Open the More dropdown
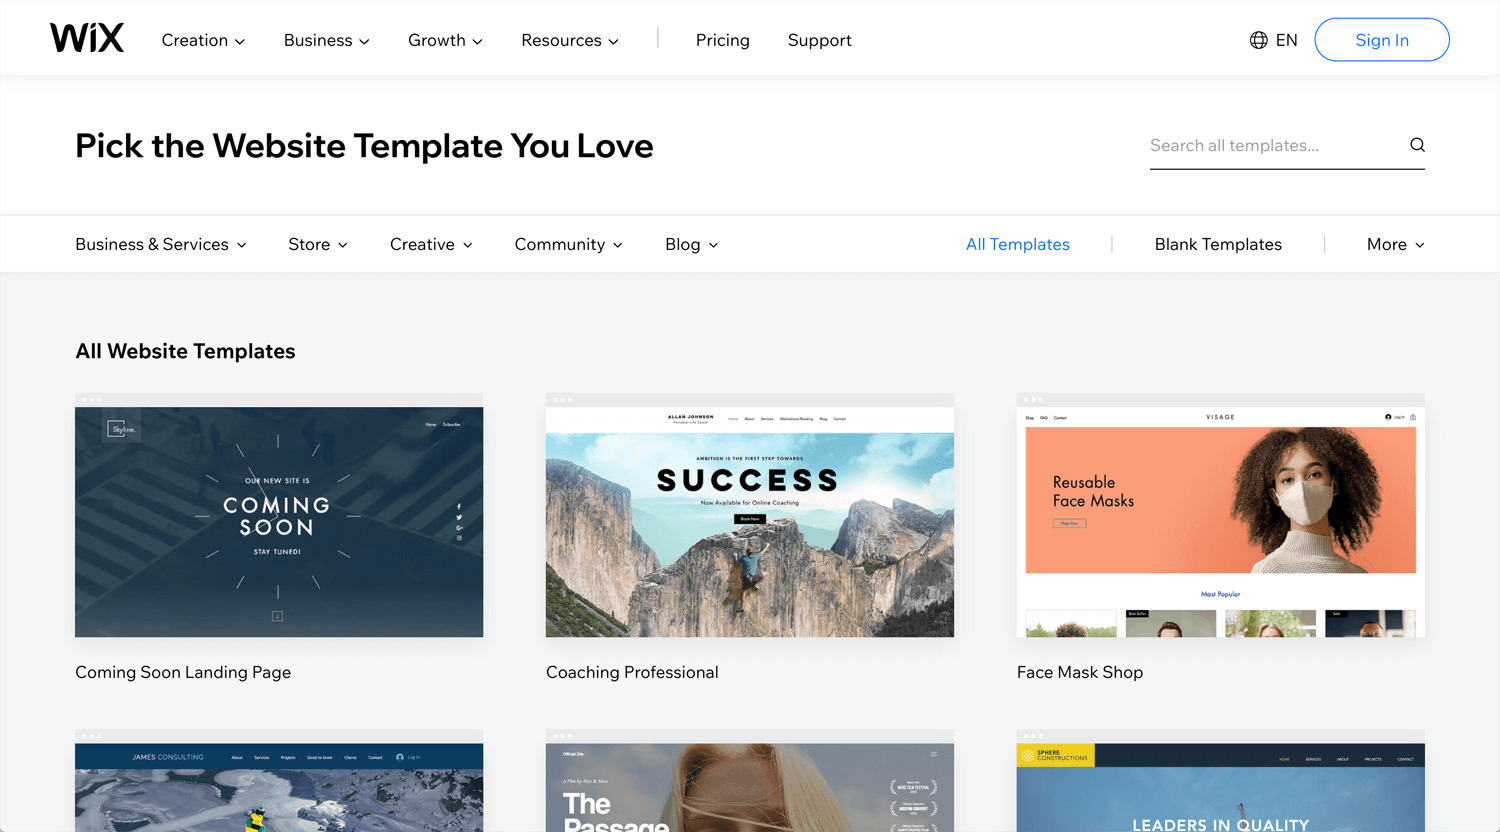The image size is (1500, 832). (1395, 244)
